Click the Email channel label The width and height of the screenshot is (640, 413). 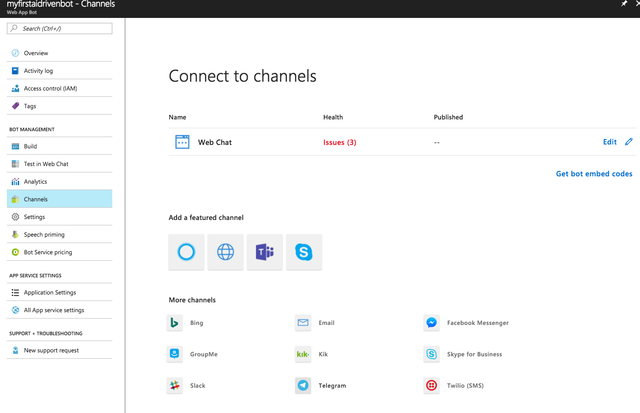click(x=327, y=323)
